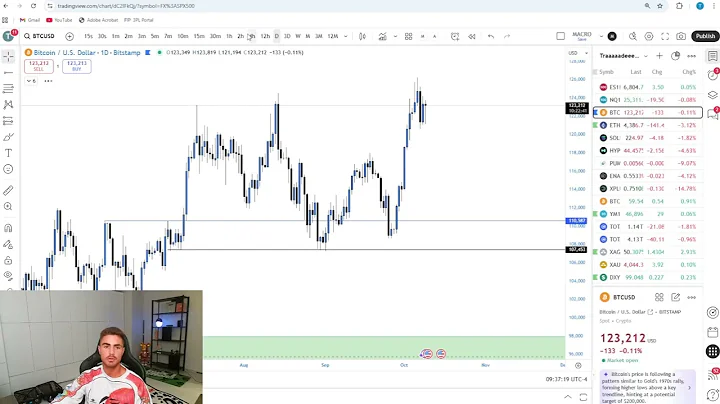Edit notes for BTCUSD details pane
720x404 pixels.
[x=675, y=297]
